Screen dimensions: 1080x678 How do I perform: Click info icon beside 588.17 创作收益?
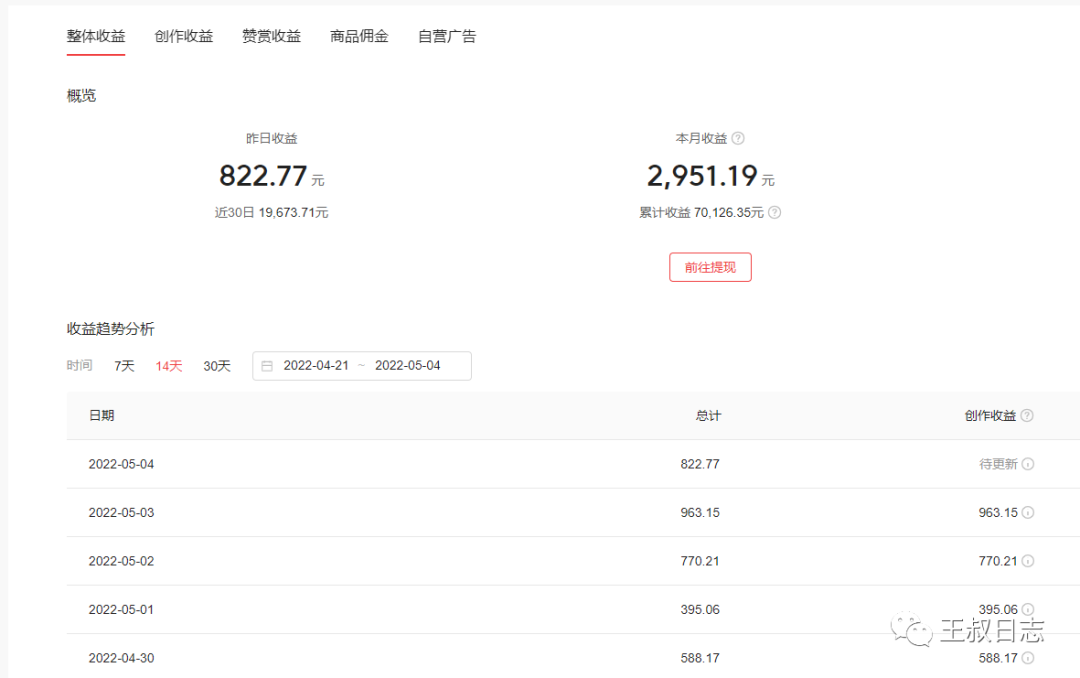click(1028, 658)
